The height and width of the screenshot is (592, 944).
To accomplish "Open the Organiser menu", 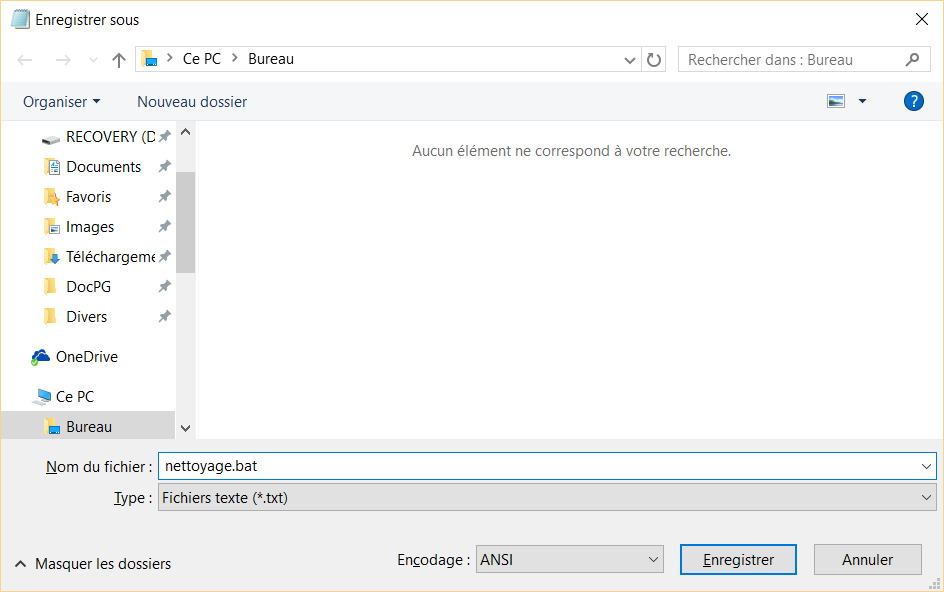I will pos(61,102).
